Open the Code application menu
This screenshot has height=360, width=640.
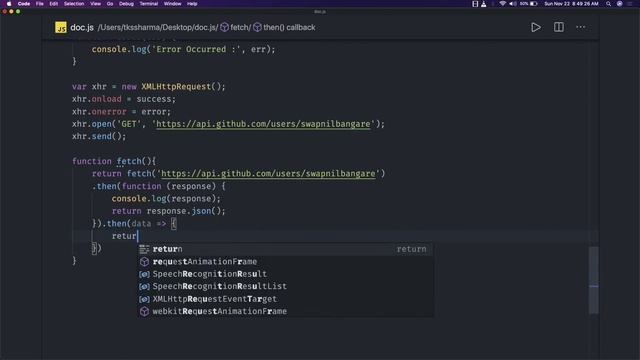[24, 4]
